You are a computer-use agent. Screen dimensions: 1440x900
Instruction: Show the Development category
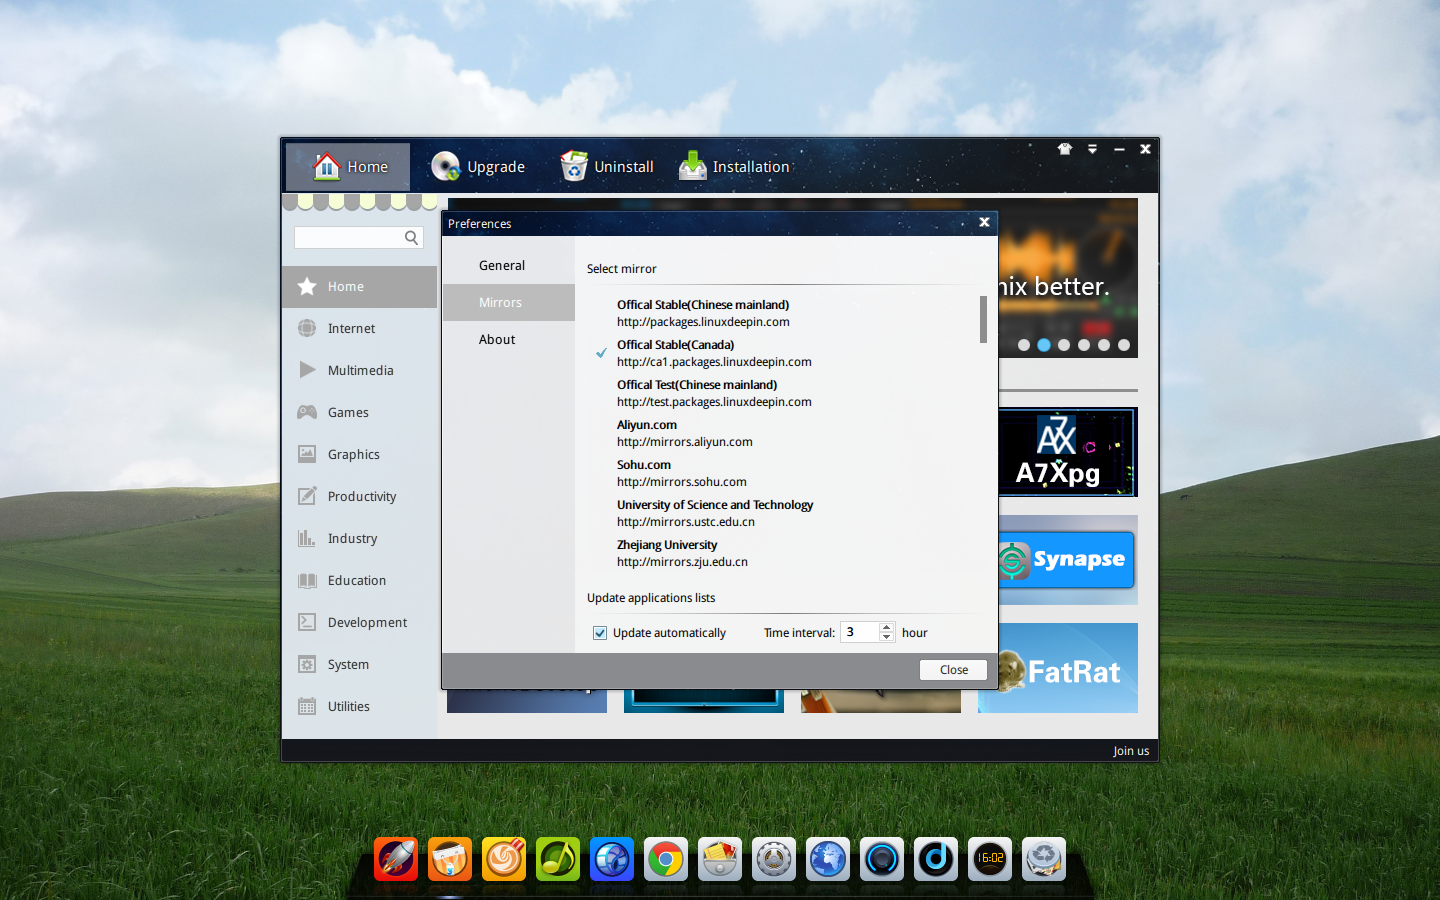point(360,622)
